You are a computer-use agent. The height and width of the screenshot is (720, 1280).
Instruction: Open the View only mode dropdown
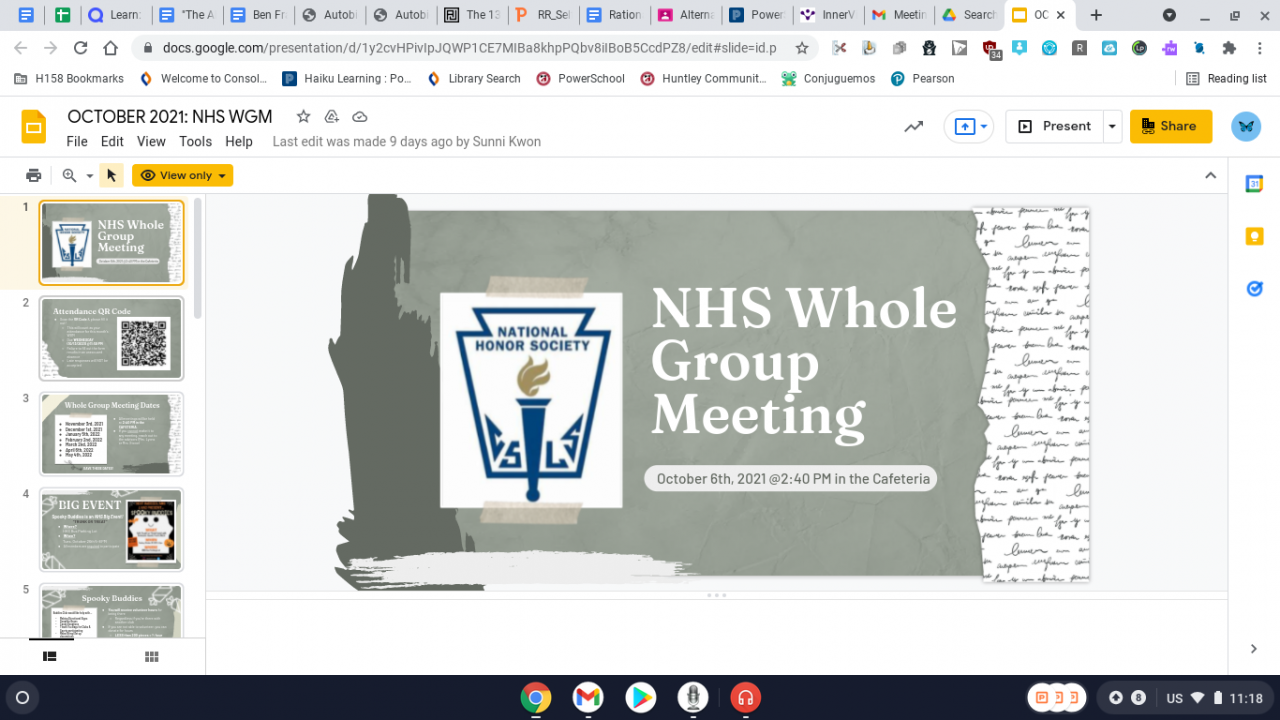coord(183,175)
